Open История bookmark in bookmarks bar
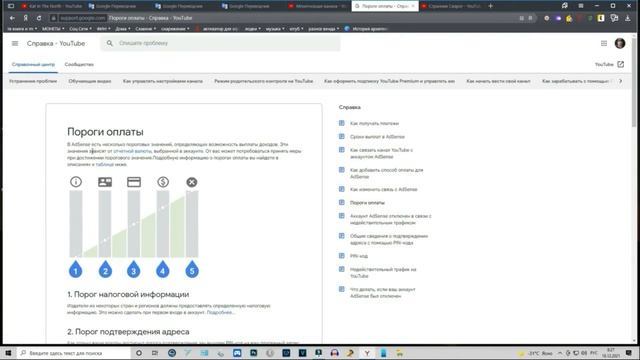 [366, 29]
